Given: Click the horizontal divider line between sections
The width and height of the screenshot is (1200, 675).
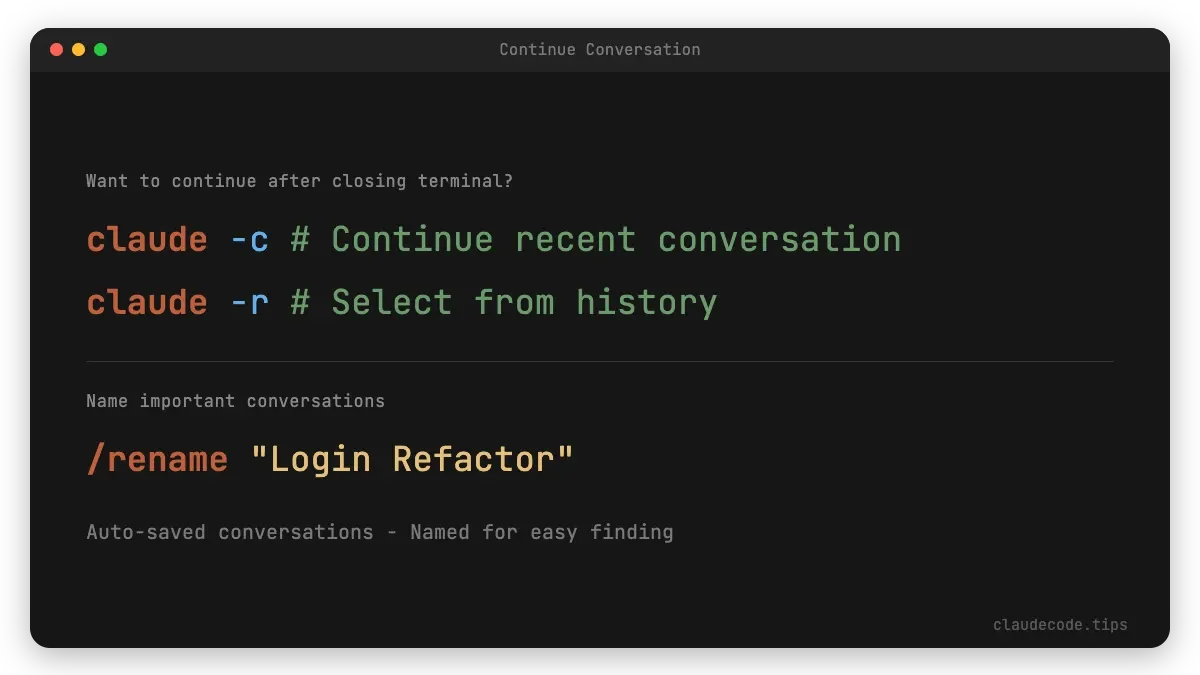Looking at the screenshot, I should click(x=600, y=360).
